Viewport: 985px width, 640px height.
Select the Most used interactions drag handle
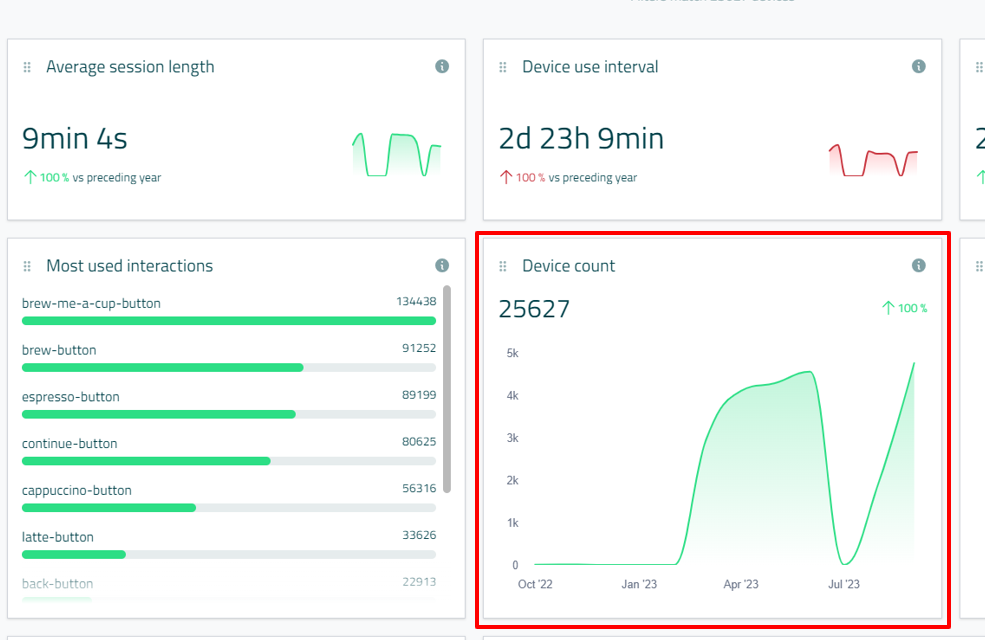click(27, 266)
